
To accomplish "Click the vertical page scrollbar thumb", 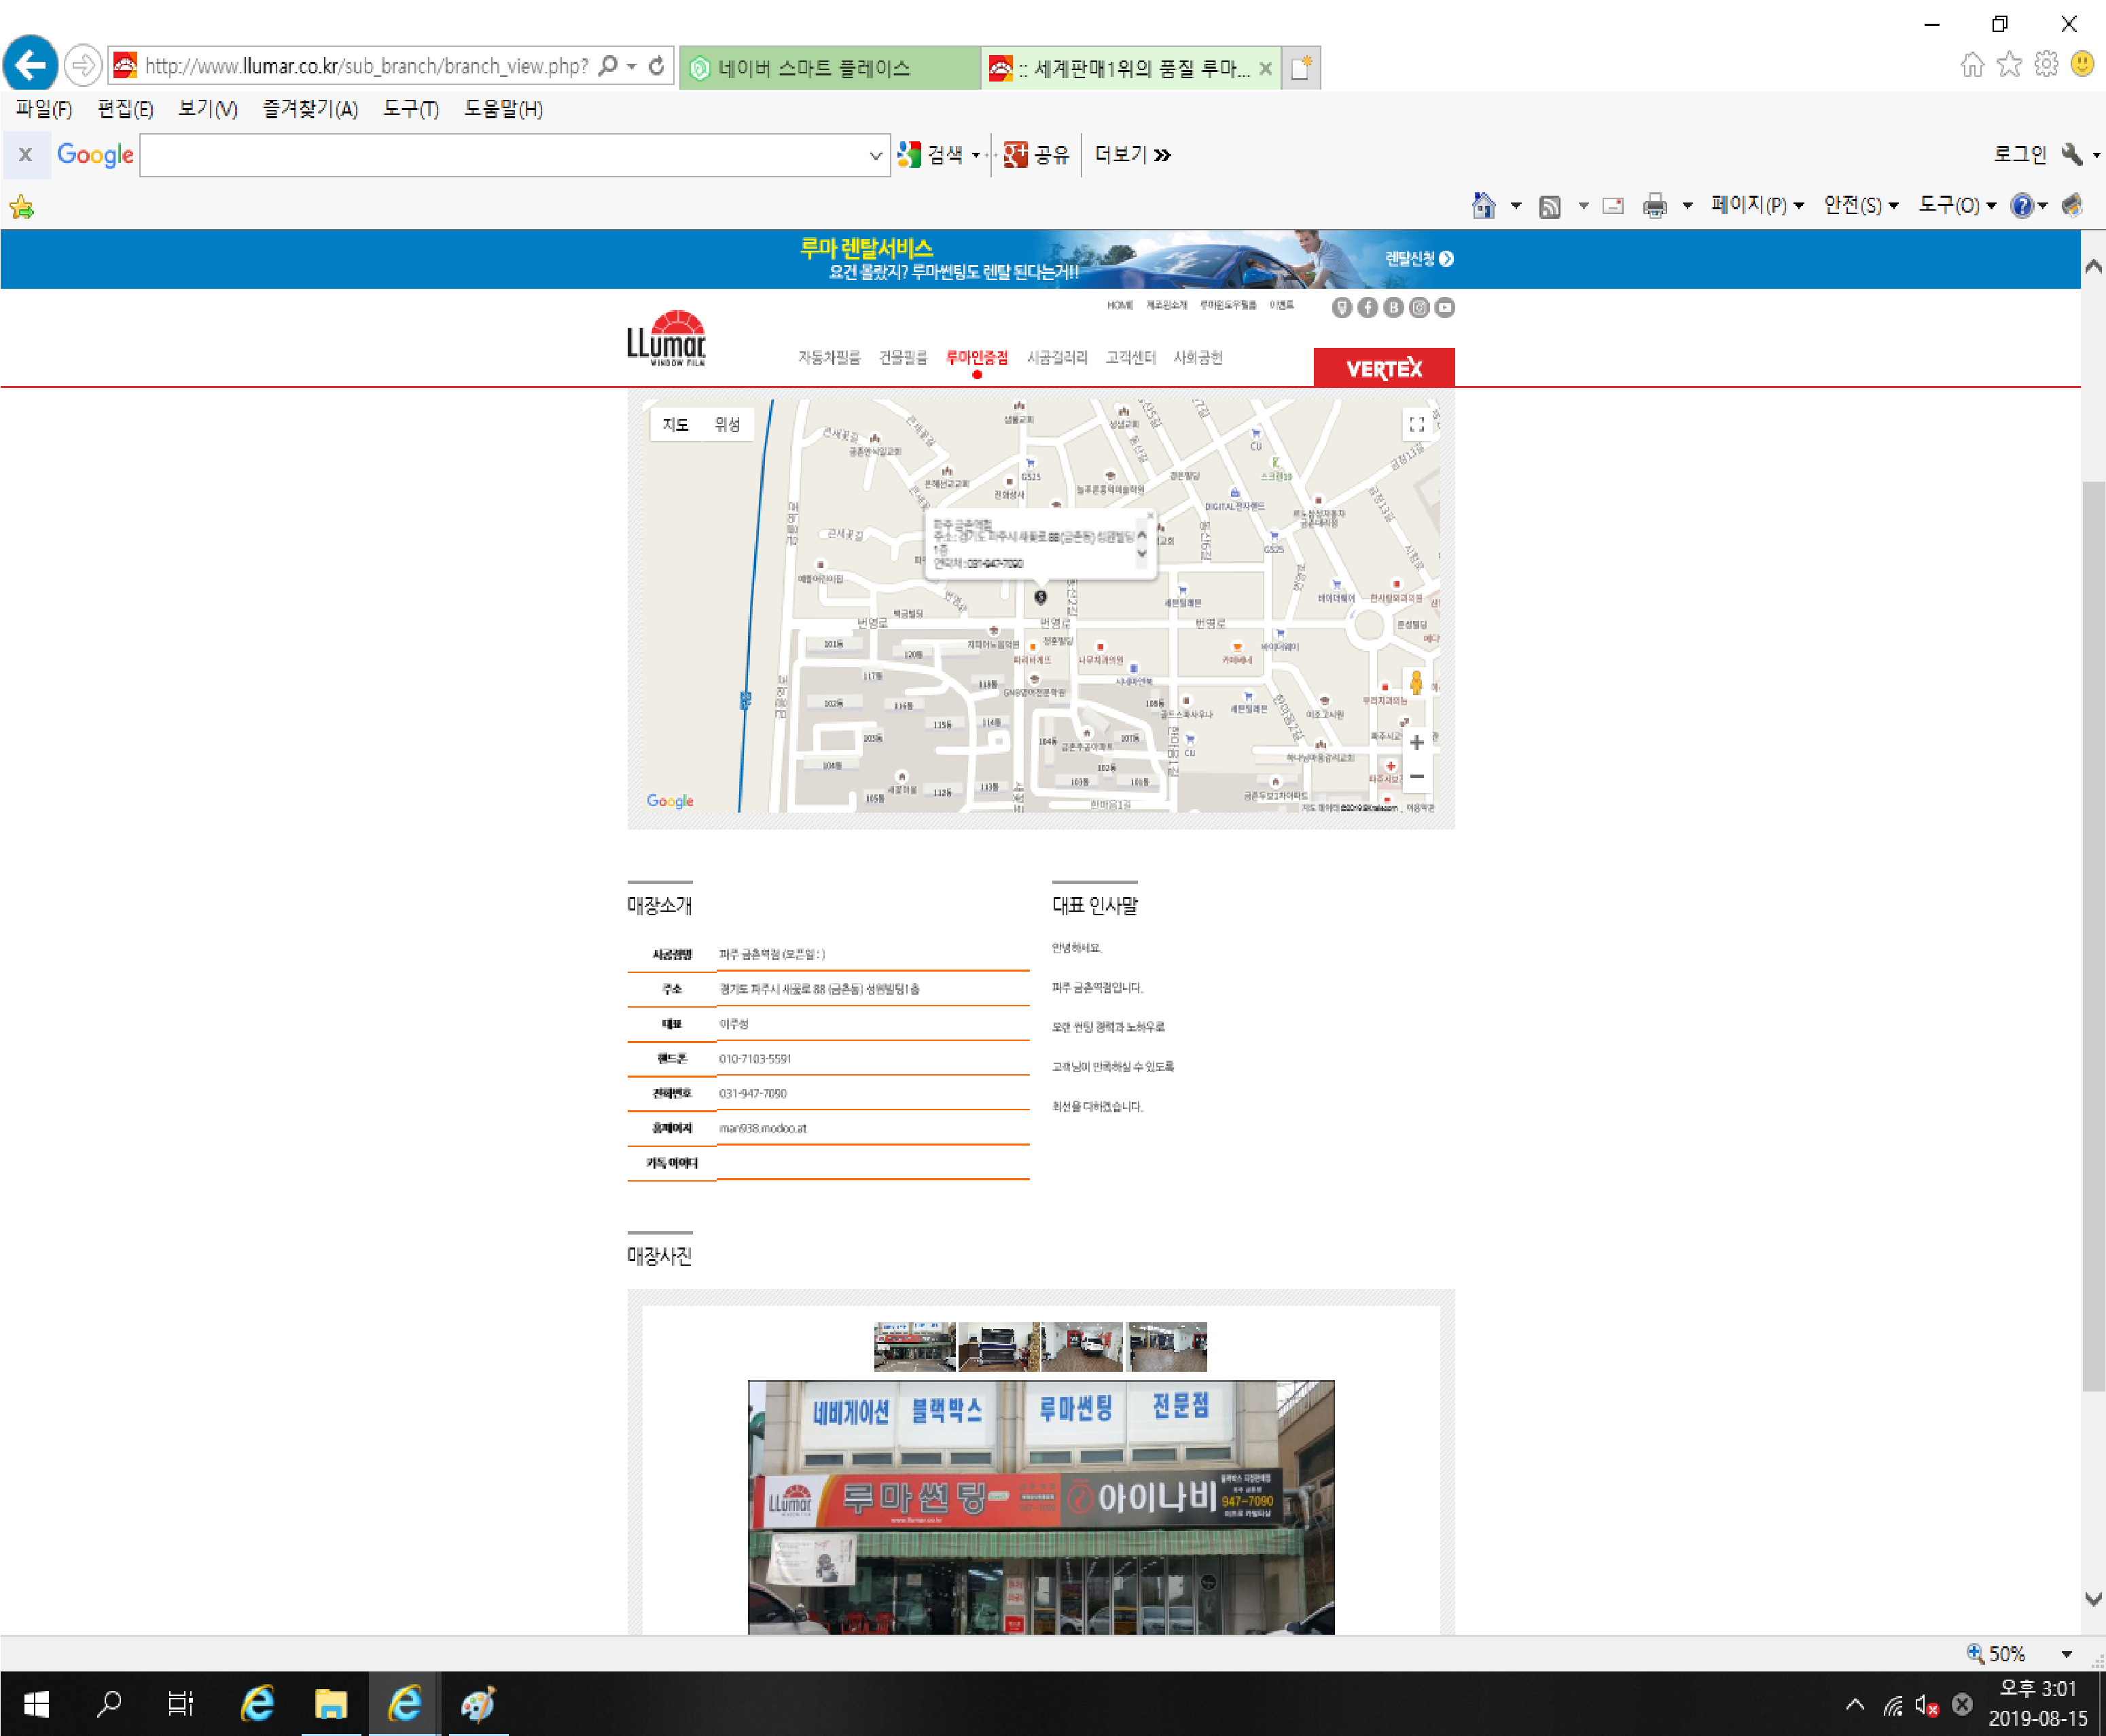I will coord(2093,935).
